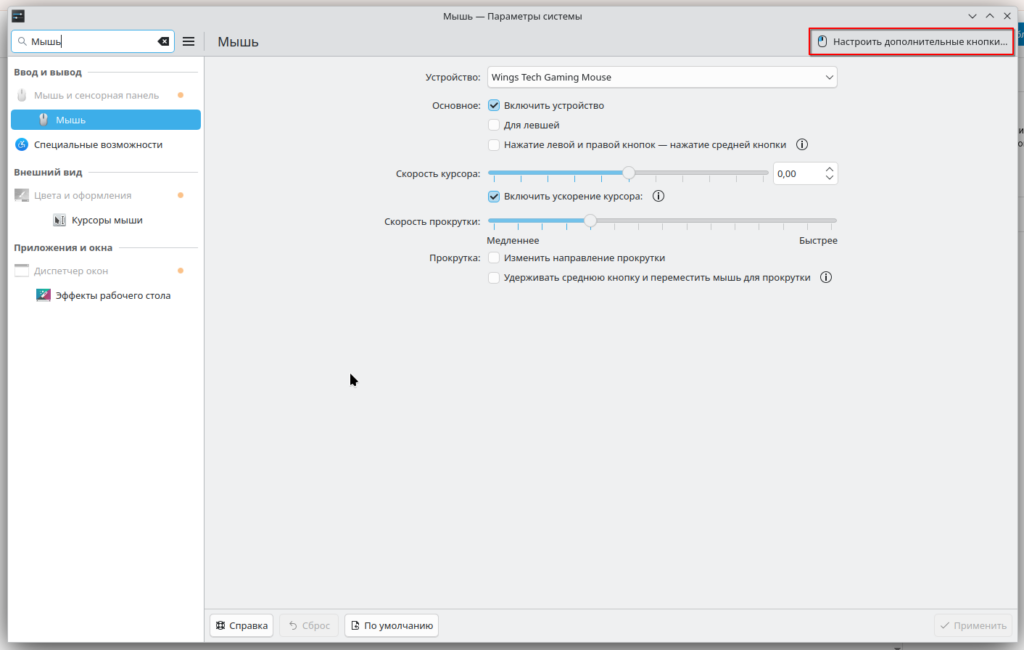1024x650 pixels.
Task: Click the Справка help button
Action: [x=241, y=626]
